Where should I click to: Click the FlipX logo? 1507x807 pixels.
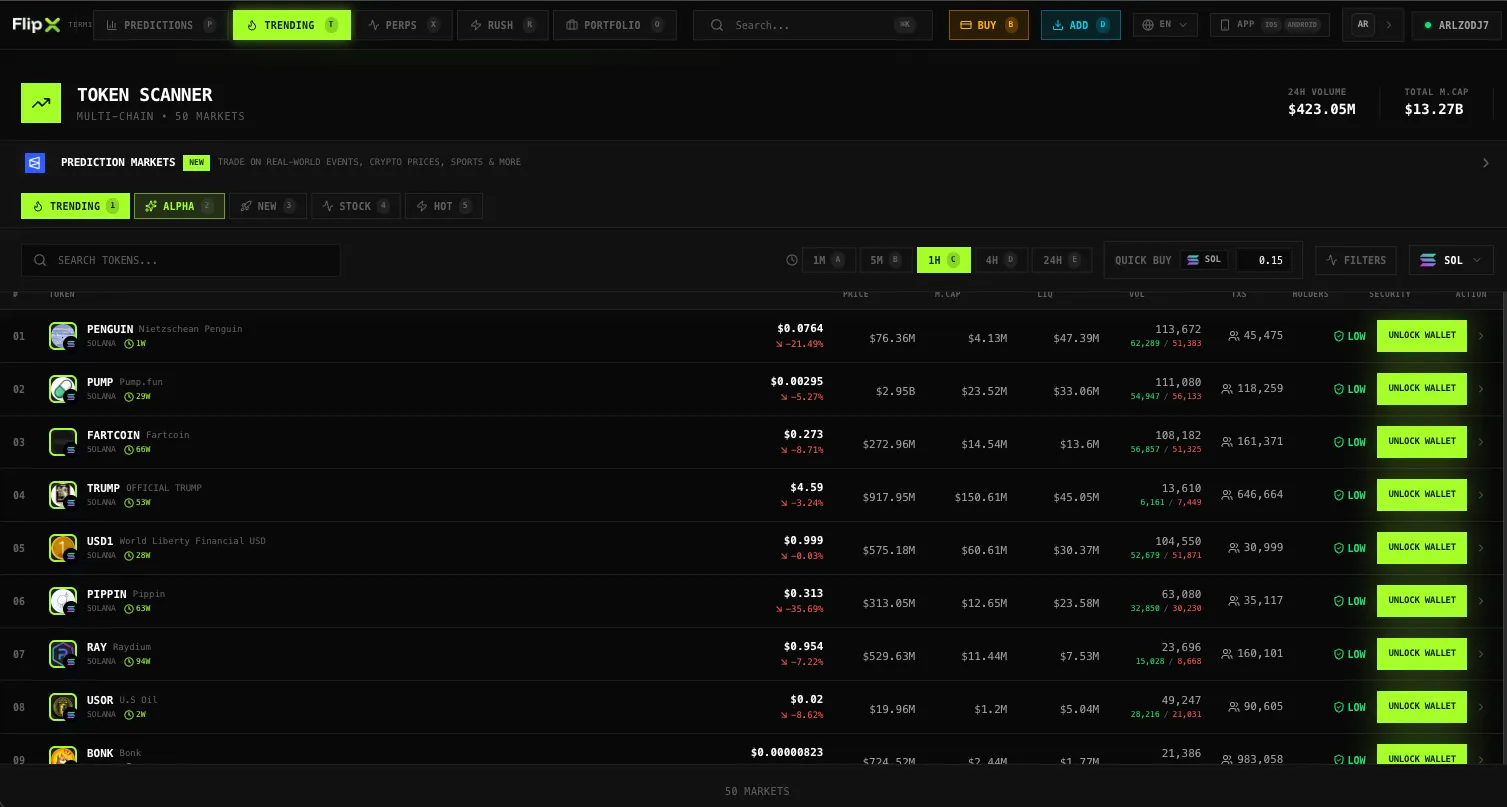point(36,25)
